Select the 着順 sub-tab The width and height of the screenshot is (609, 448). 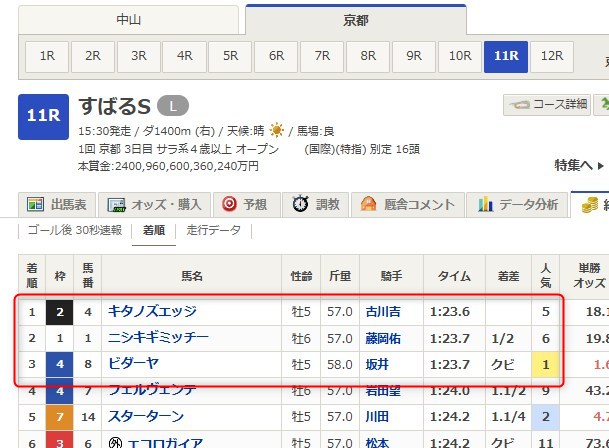coord(154,230)
